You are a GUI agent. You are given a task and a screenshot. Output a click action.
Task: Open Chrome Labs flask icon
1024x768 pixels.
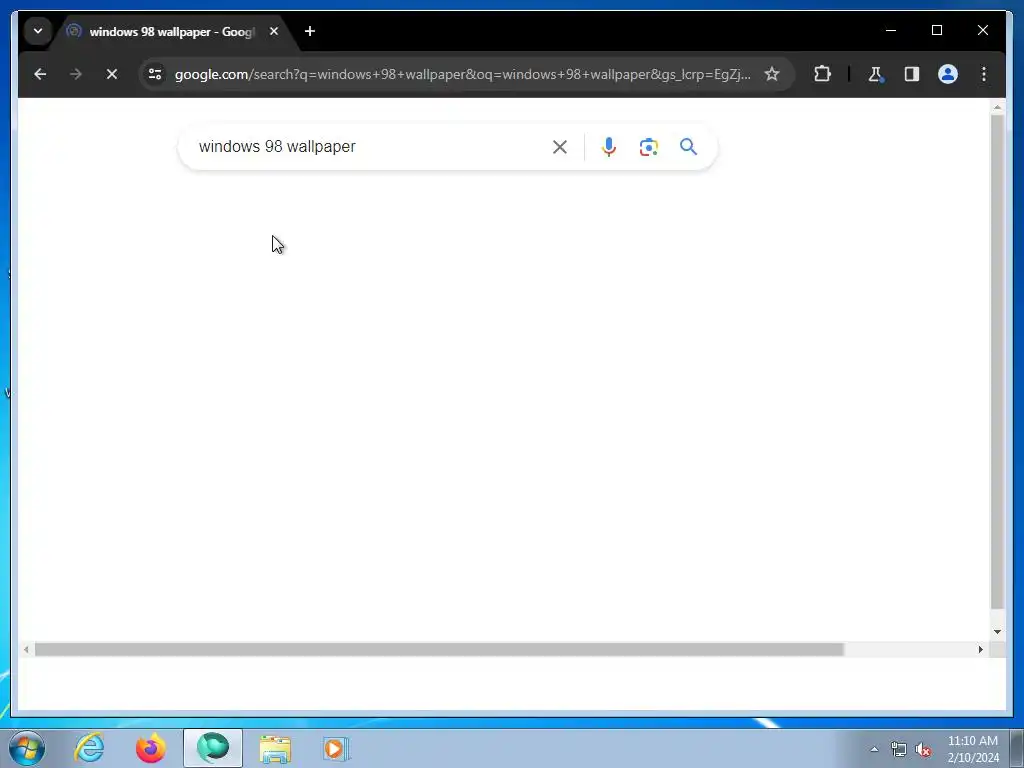point(875,74)
